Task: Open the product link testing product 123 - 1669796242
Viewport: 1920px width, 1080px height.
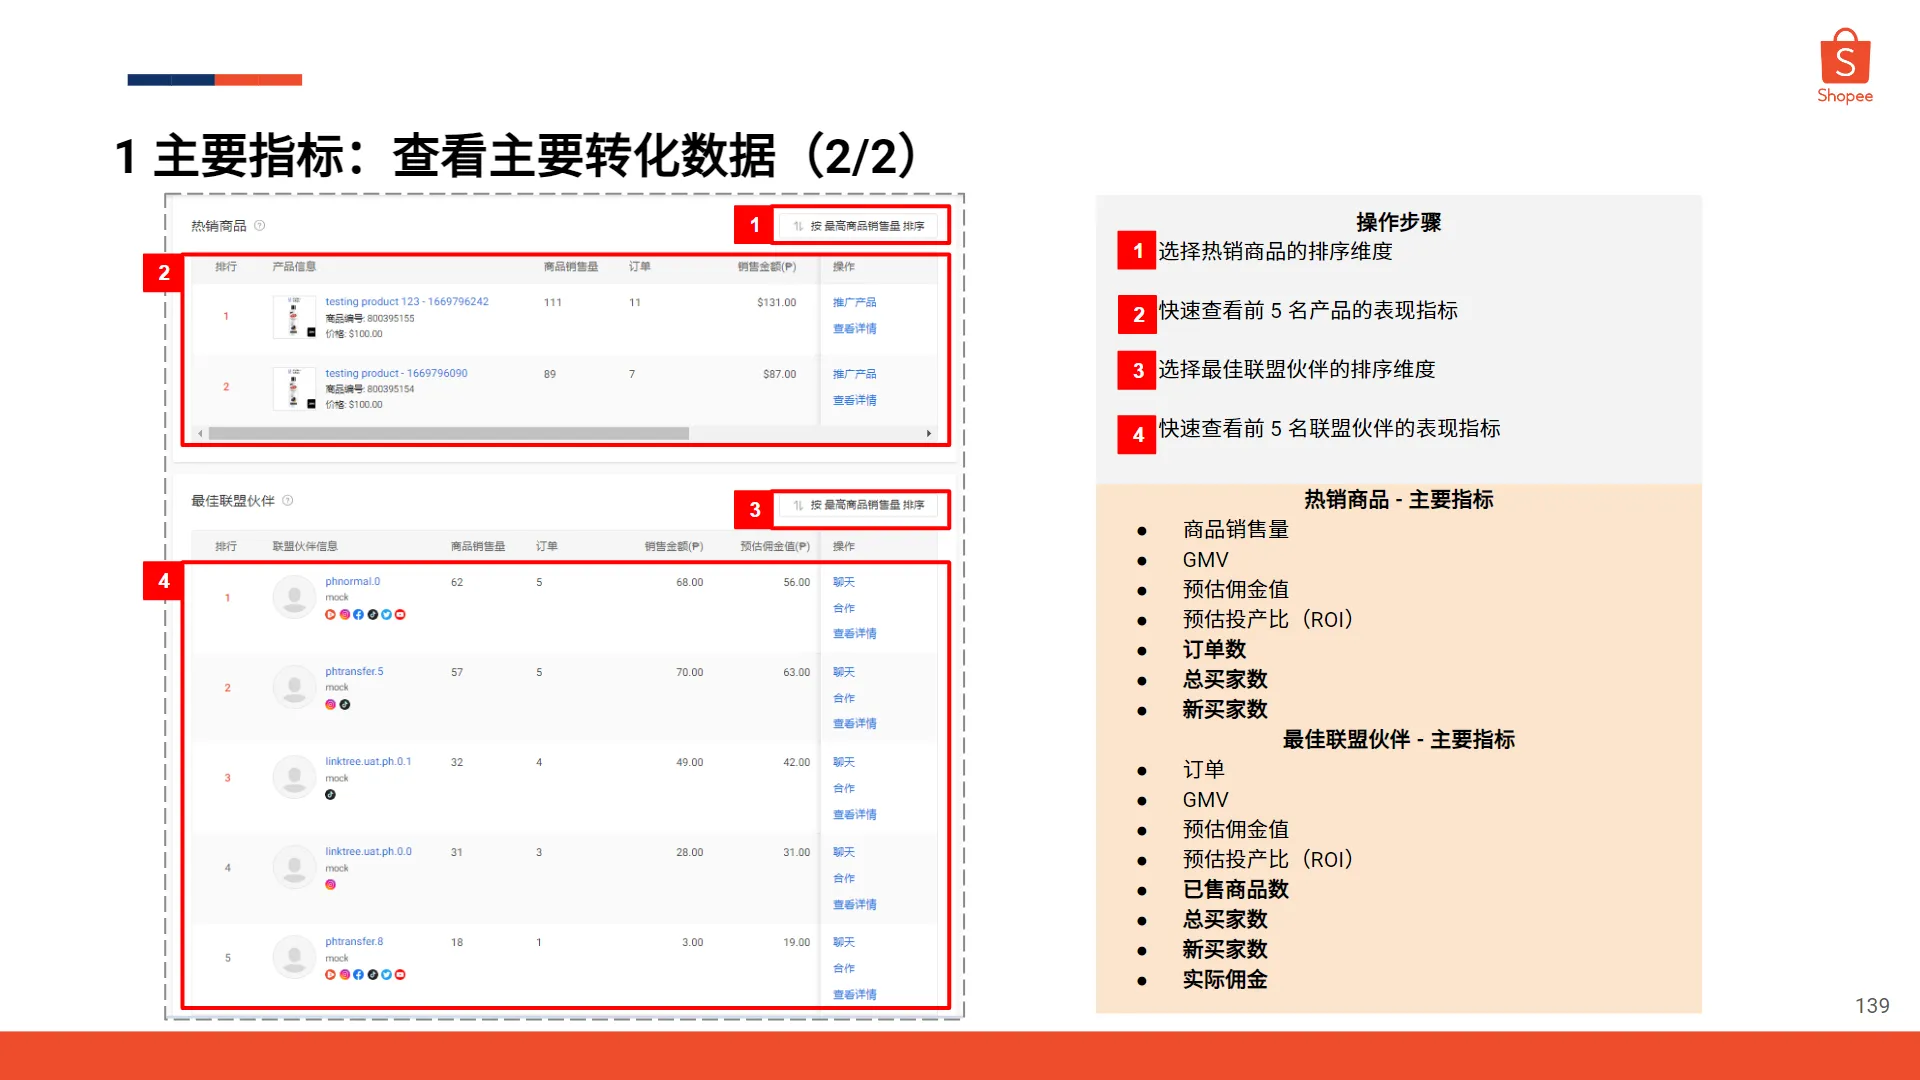Action: pos(406,301)
